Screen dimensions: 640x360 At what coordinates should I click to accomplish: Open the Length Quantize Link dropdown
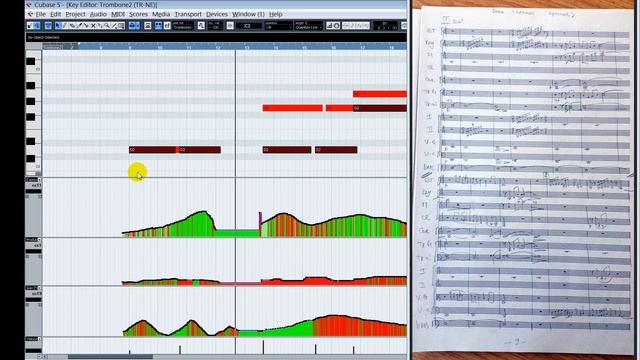[308, 28]
